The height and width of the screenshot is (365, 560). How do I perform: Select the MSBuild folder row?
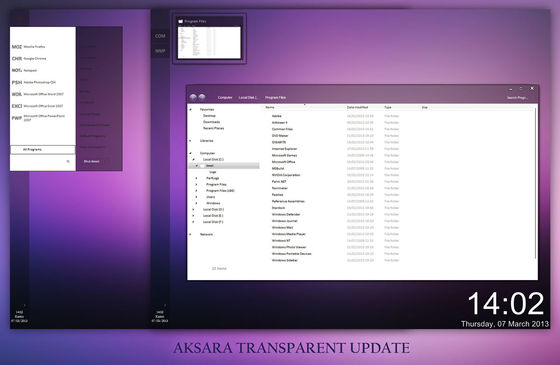(278, 169)
